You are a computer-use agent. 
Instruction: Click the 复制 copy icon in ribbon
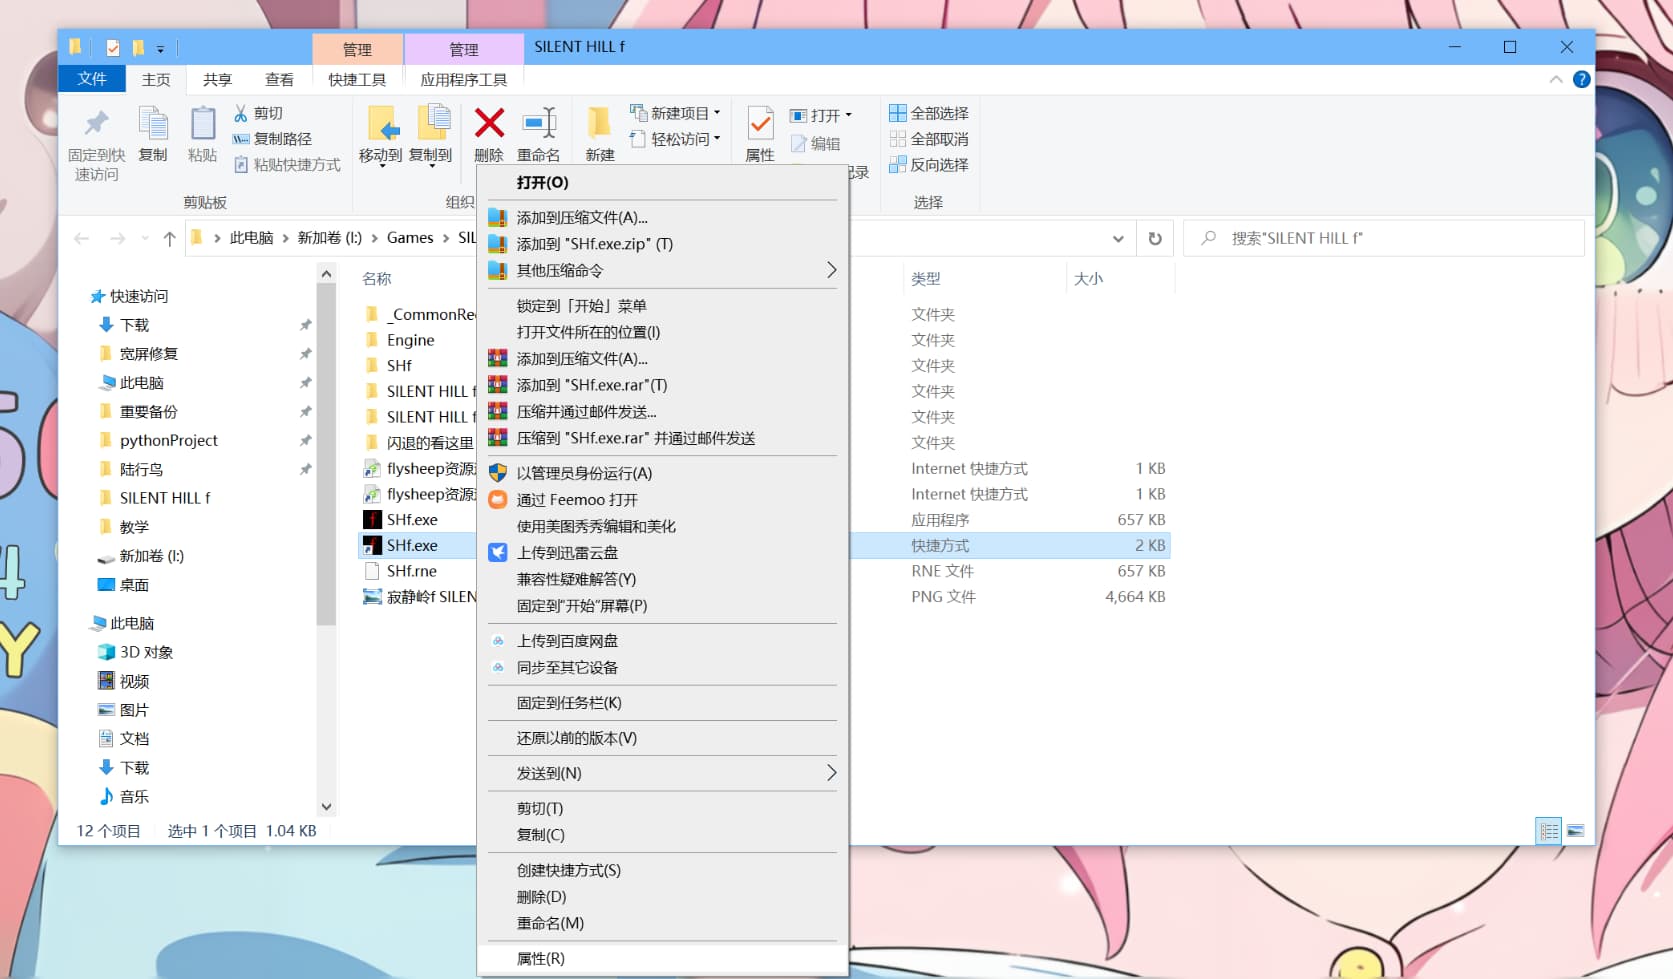[153, 124]
